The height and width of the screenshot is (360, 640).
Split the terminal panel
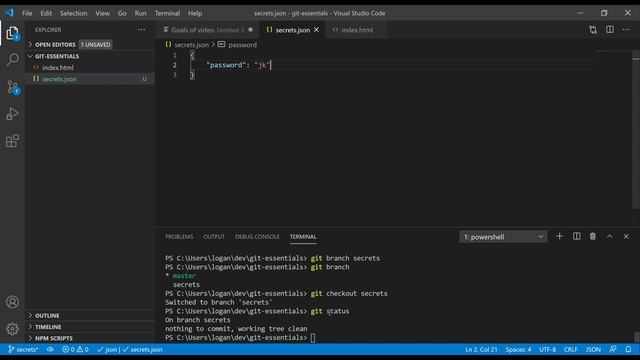[x=576, y=236]
